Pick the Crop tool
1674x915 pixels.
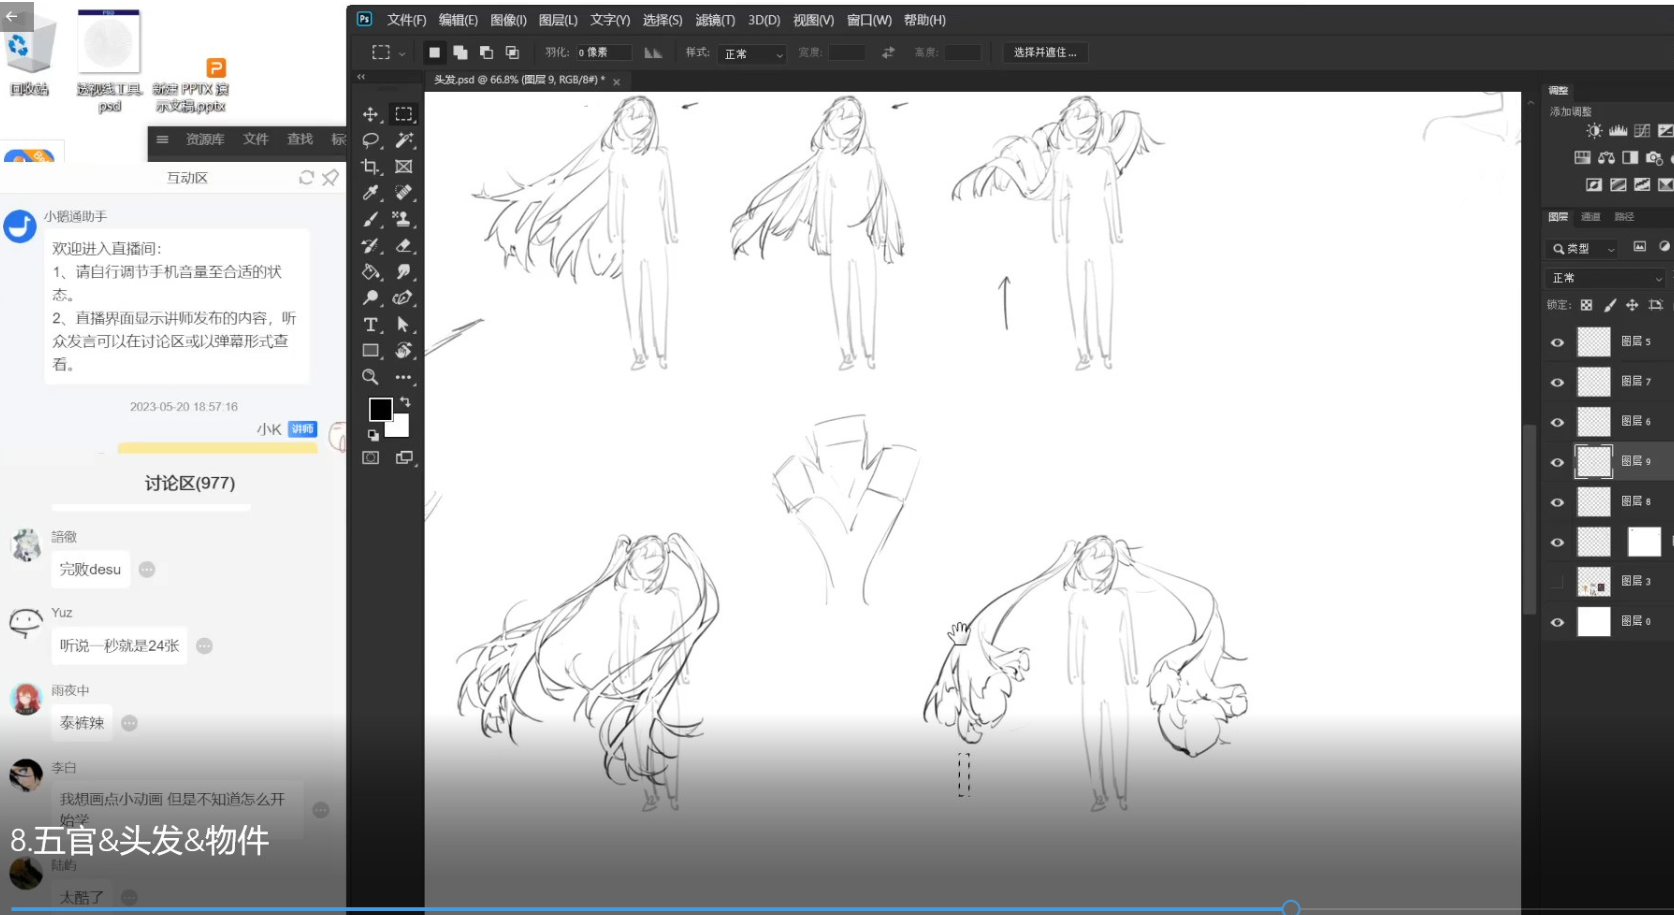(370, 167)
